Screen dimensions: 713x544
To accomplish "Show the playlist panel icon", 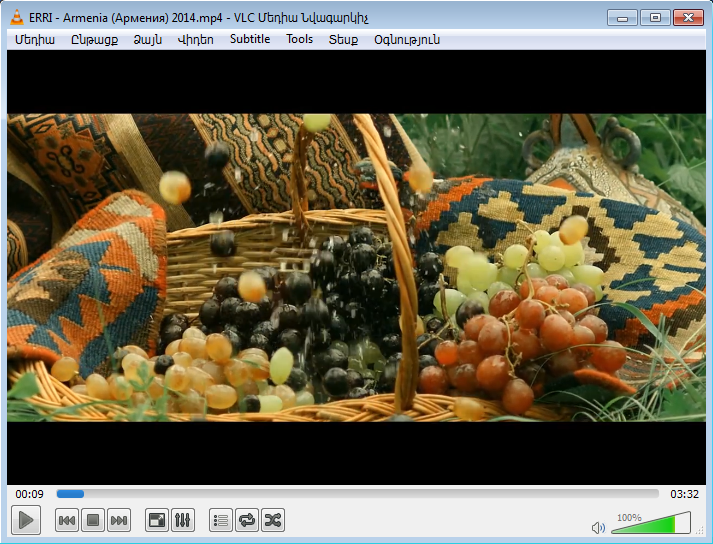I will pyautogui.click(x=221, y=520).
